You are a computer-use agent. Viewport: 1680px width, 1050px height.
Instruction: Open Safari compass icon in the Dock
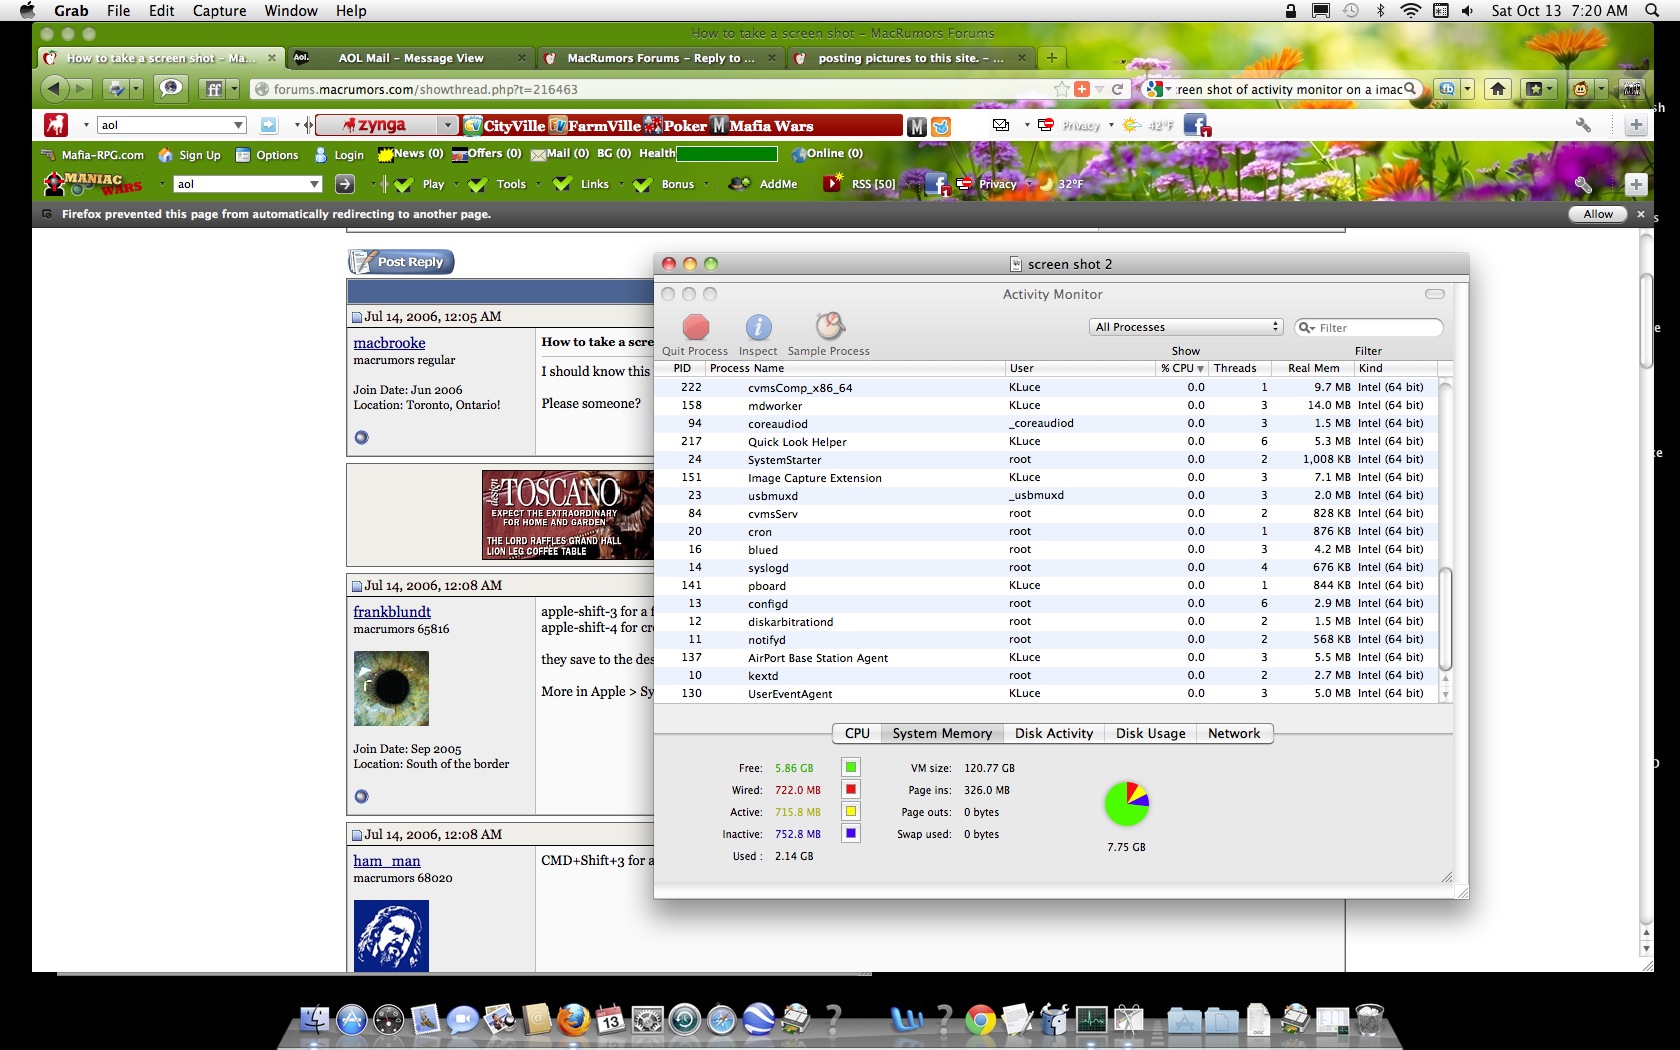[x=721, y=1019]
